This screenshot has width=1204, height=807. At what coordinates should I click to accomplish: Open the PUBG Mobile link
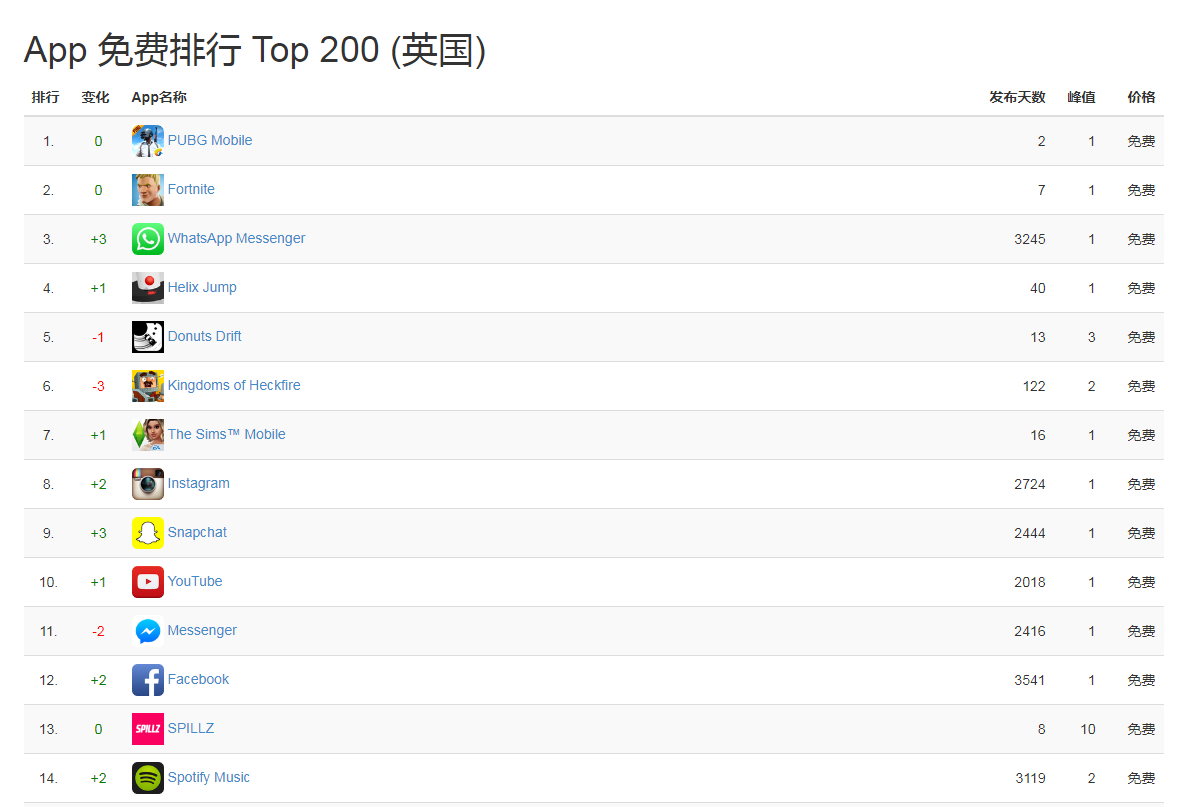click(210, 140)
